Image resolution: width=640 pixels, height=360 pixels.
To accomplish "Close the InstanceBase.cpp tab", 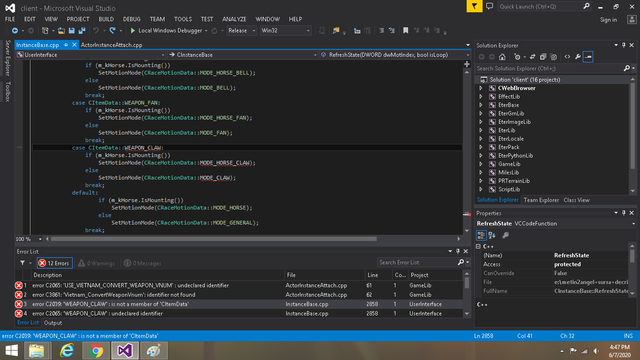I will pyautogui.click(x=74, y=45).
